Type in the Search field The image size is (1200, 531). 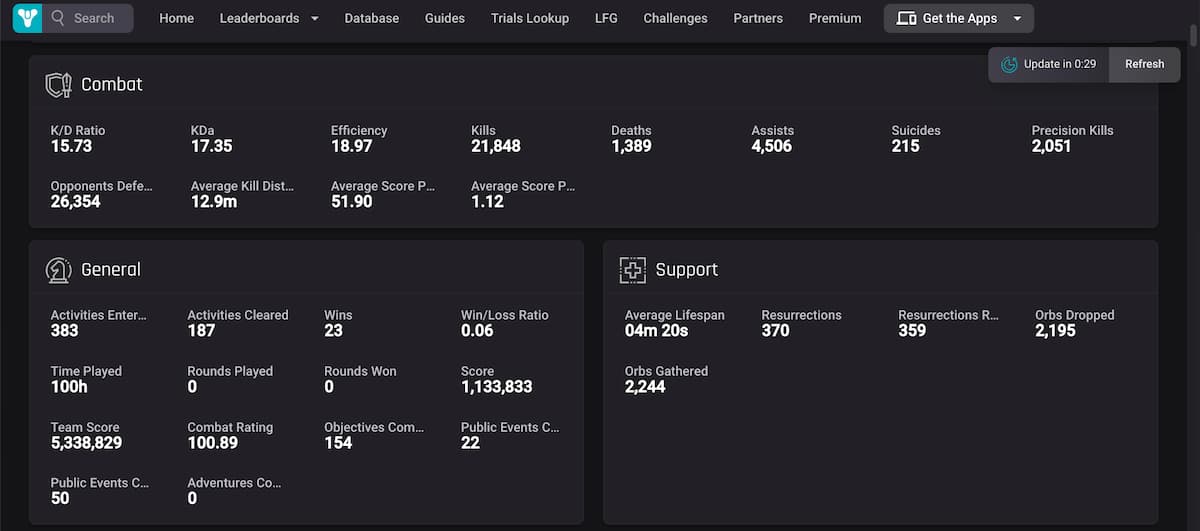pos(98,18)
